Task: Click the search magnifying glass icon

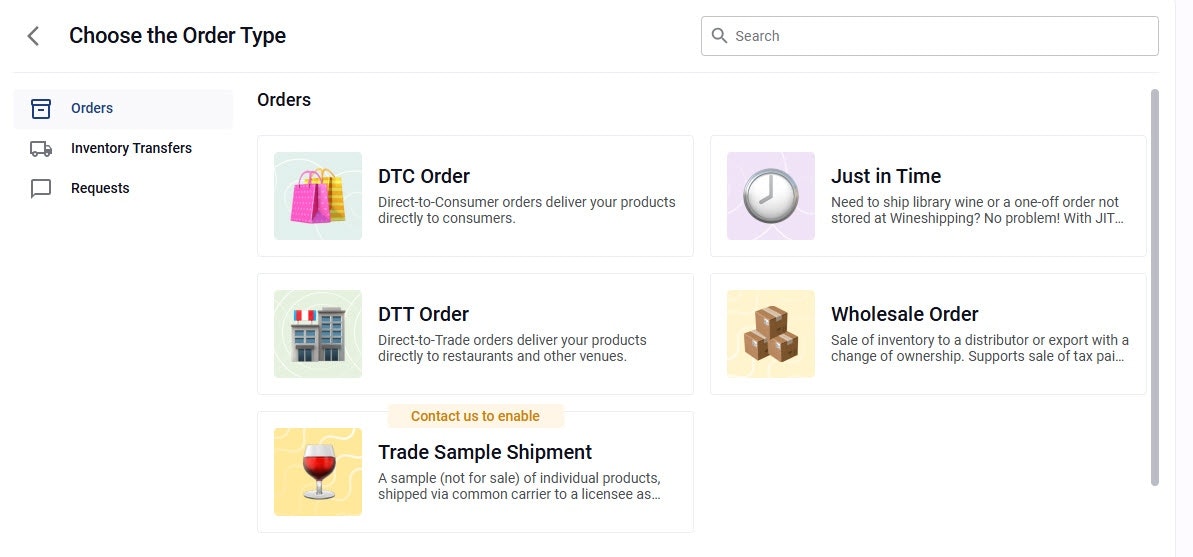Action: point(719,36)
